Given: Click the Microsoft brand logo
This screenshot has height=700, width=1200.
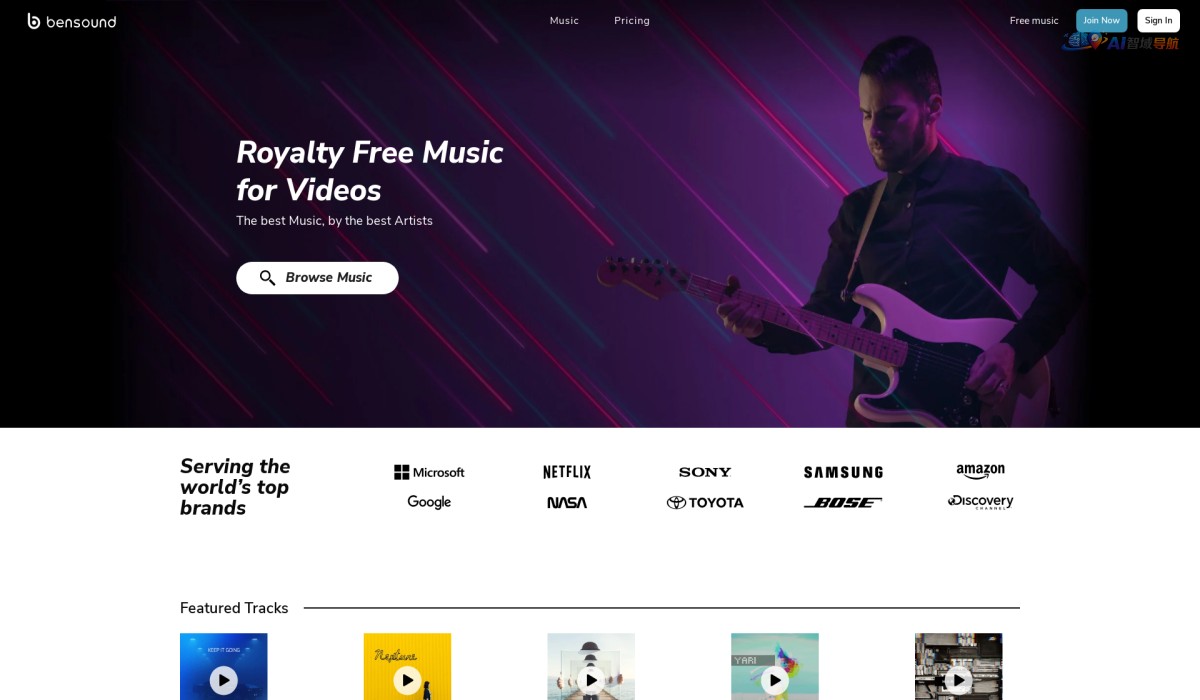Looking at the screenshot, I should (429, 472).
